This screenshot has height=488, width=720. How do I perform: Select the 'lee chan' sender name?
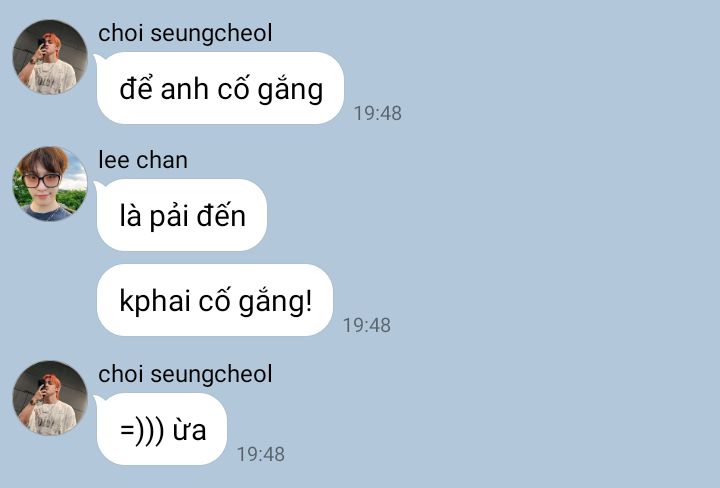tap(143, 160)
